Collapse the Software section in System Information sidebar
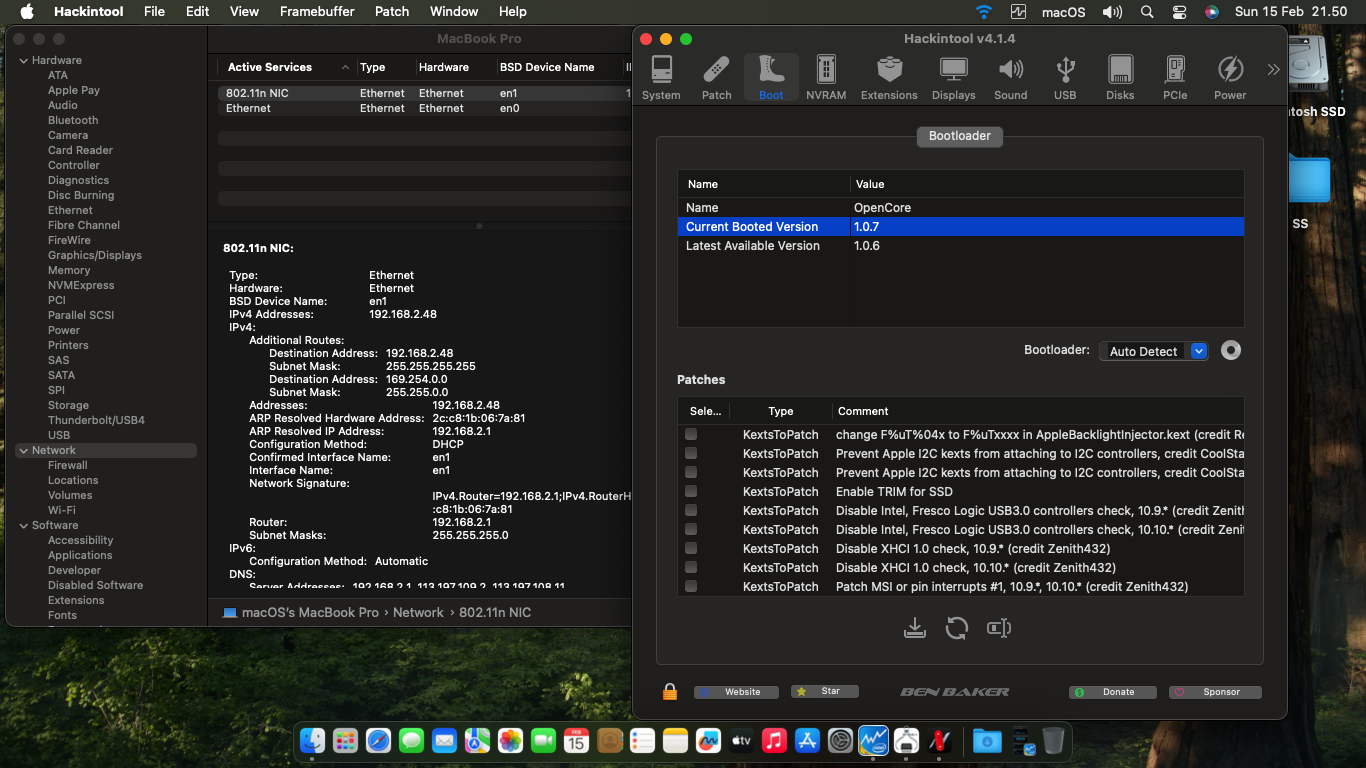 coord(24,526)
